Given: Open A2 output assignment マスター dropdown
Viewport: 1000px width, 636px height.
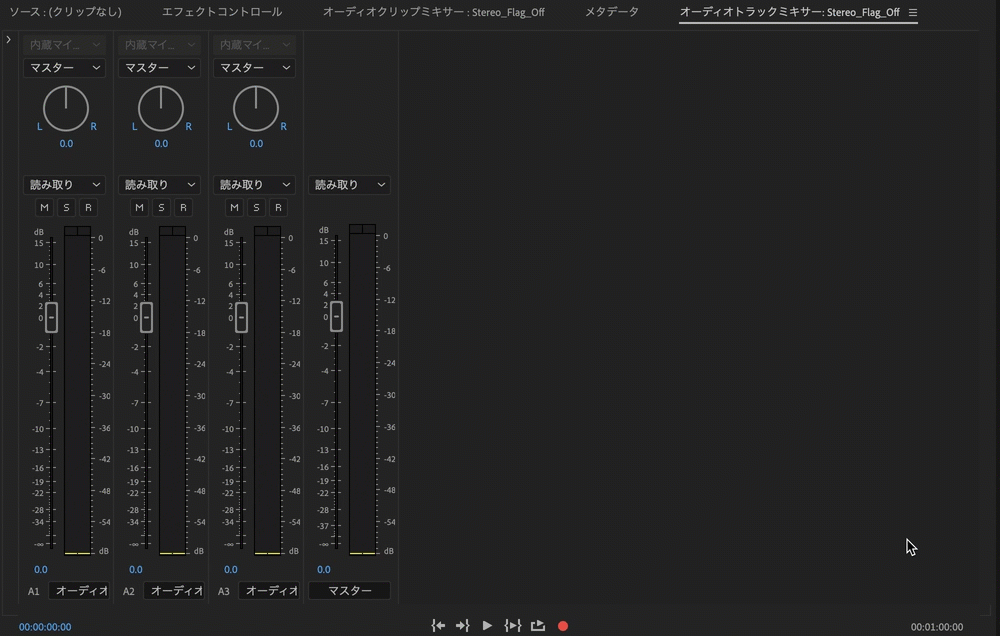Looking at the screenshot, I should point(159,68).
